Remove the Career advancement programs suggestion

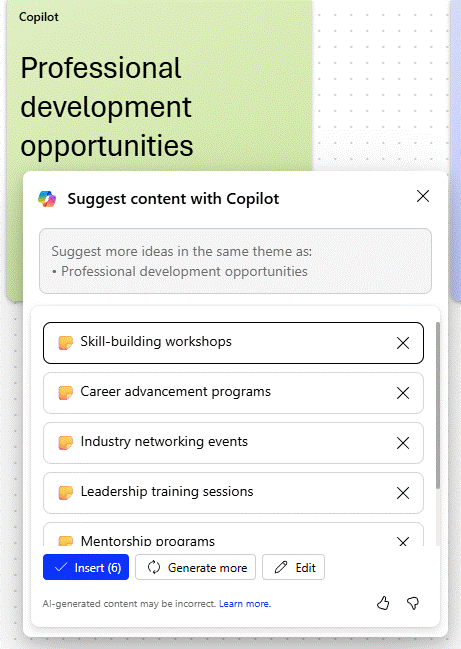[403, 393]
